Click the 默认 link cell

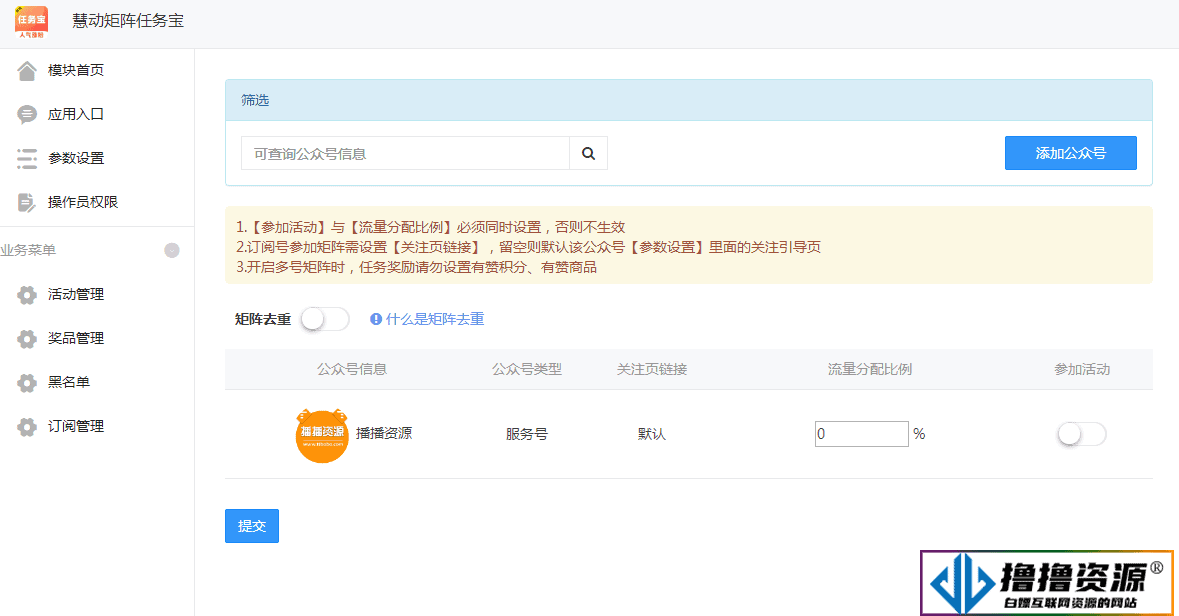652,435
